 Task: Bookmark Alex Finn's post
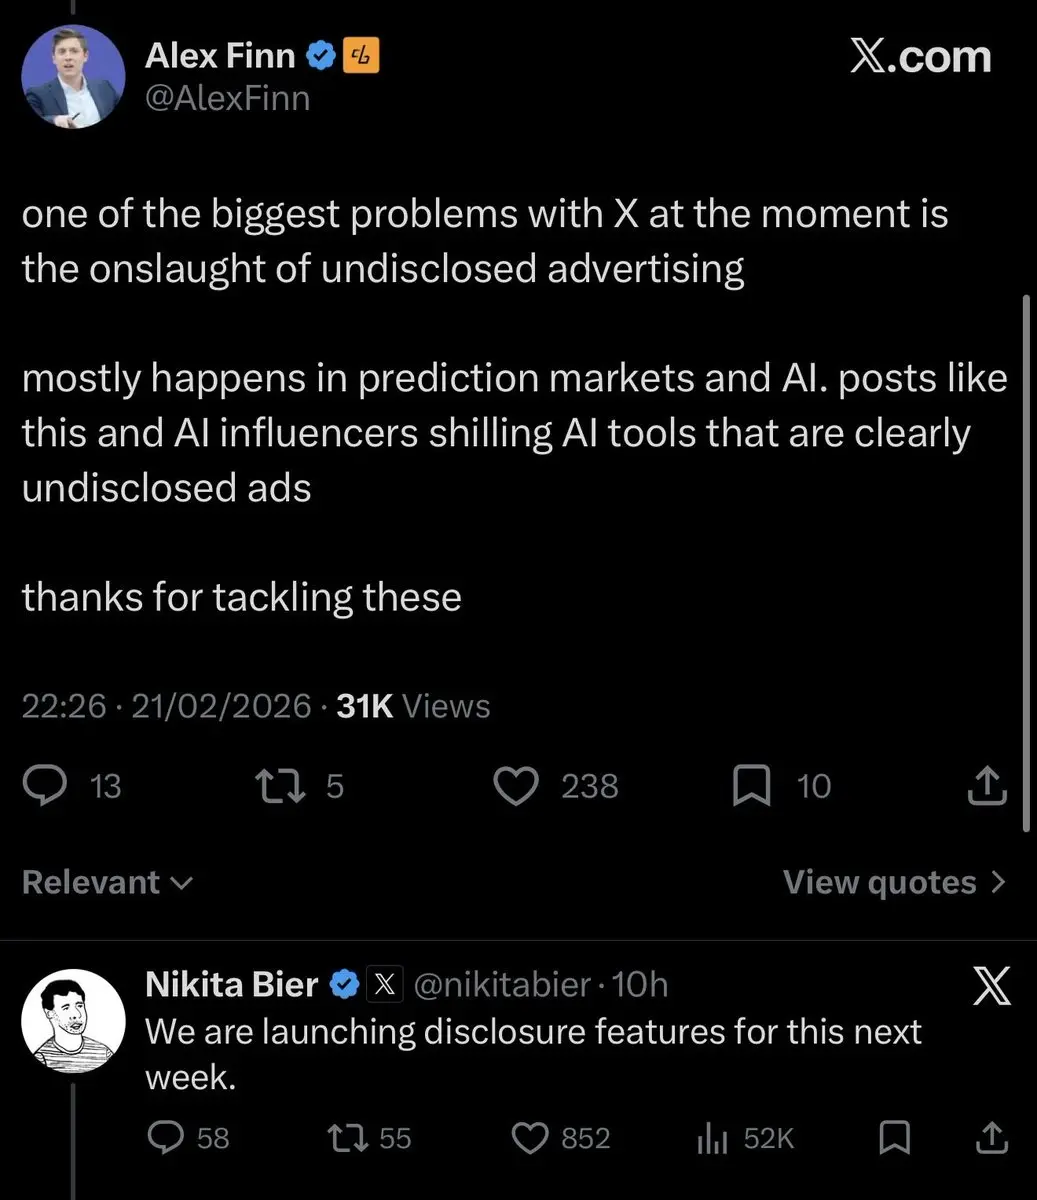(x=752, y=786)
